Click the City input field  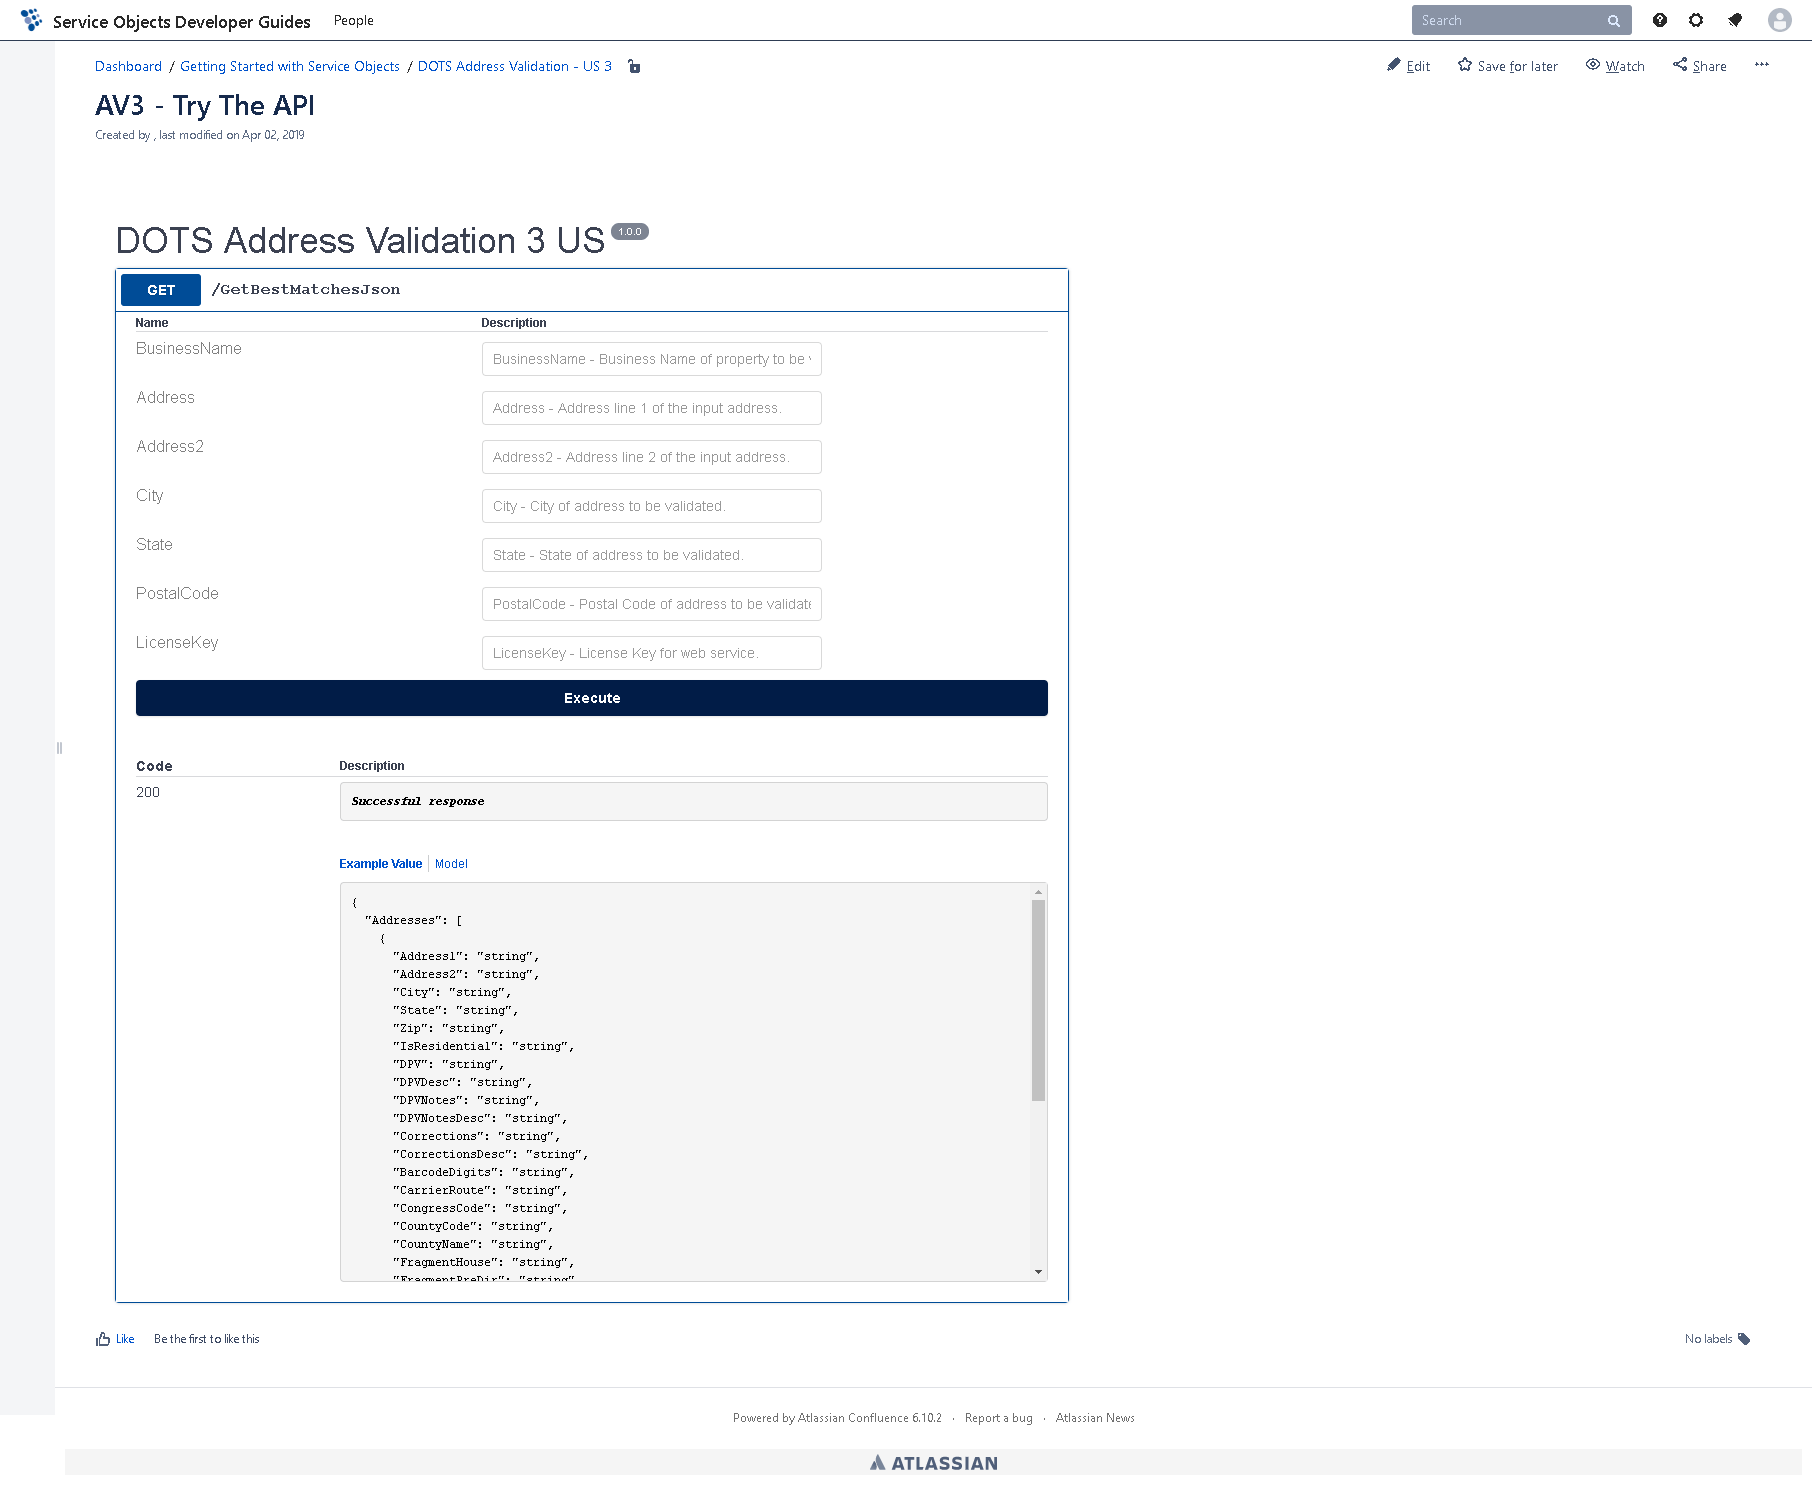(x=652, y=506)
